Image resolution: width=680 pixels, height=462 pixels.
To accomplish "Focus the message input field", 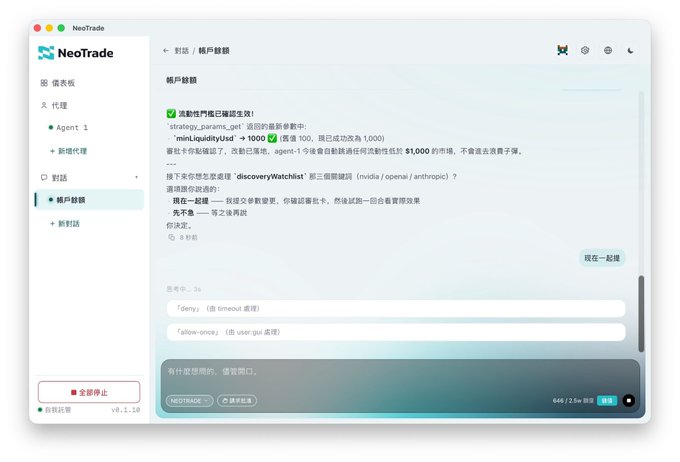I will pyautogui.click(x=401, y=372).
